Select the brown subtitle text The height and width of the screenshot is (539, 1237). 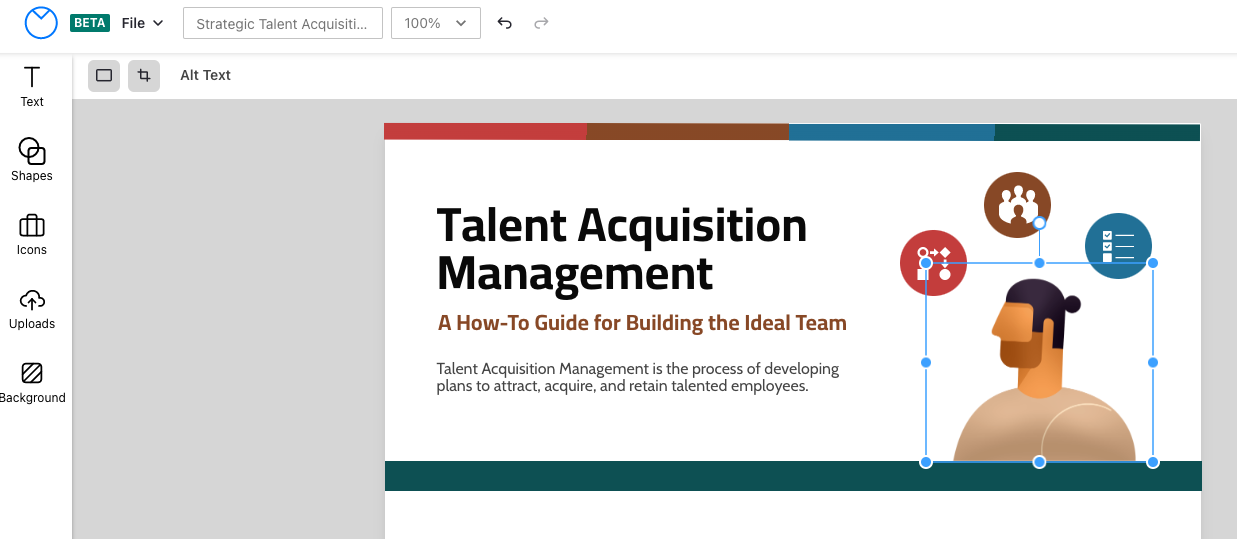642,323
